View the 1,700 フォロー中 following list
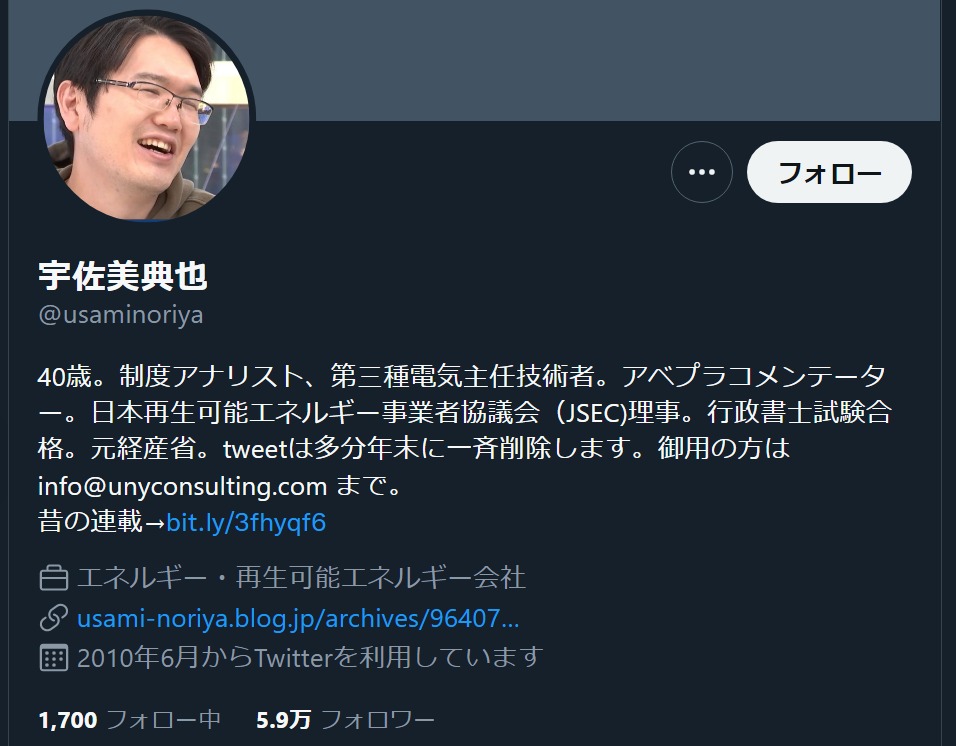 pyautogui.click(x=129, y=720)
